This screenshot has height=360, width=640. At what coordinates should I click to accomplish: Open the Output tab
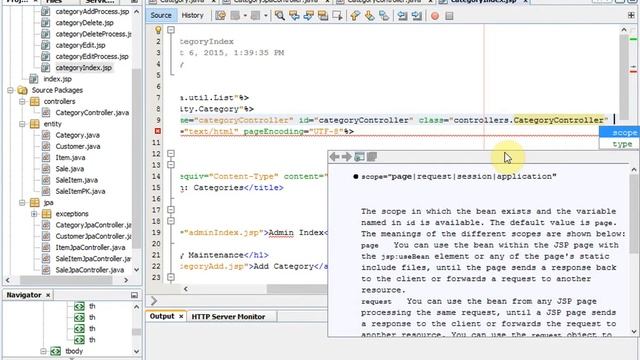coord(162,316)
